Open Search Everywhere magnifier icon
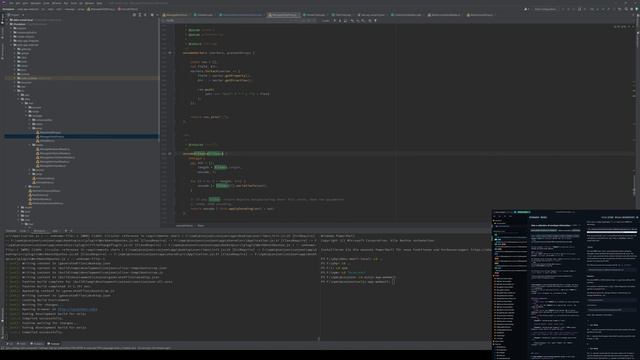640x360 pixels. (626, 9)
